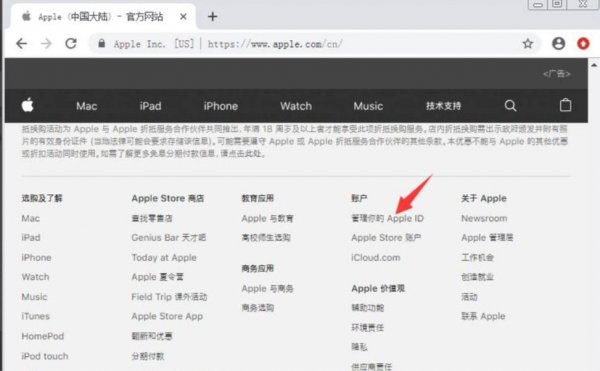Viewport: 600px width, 371px height.
Task: Open Music in the top navigation bar
Action: (368, 106)
